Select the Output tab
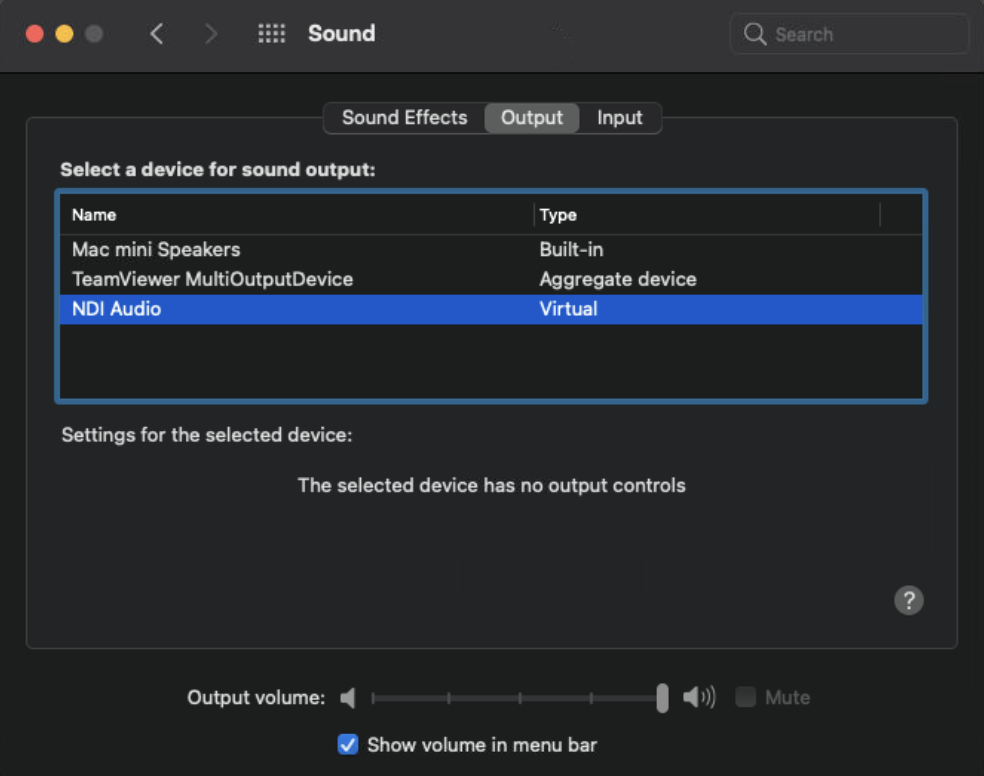 point(531,118)
